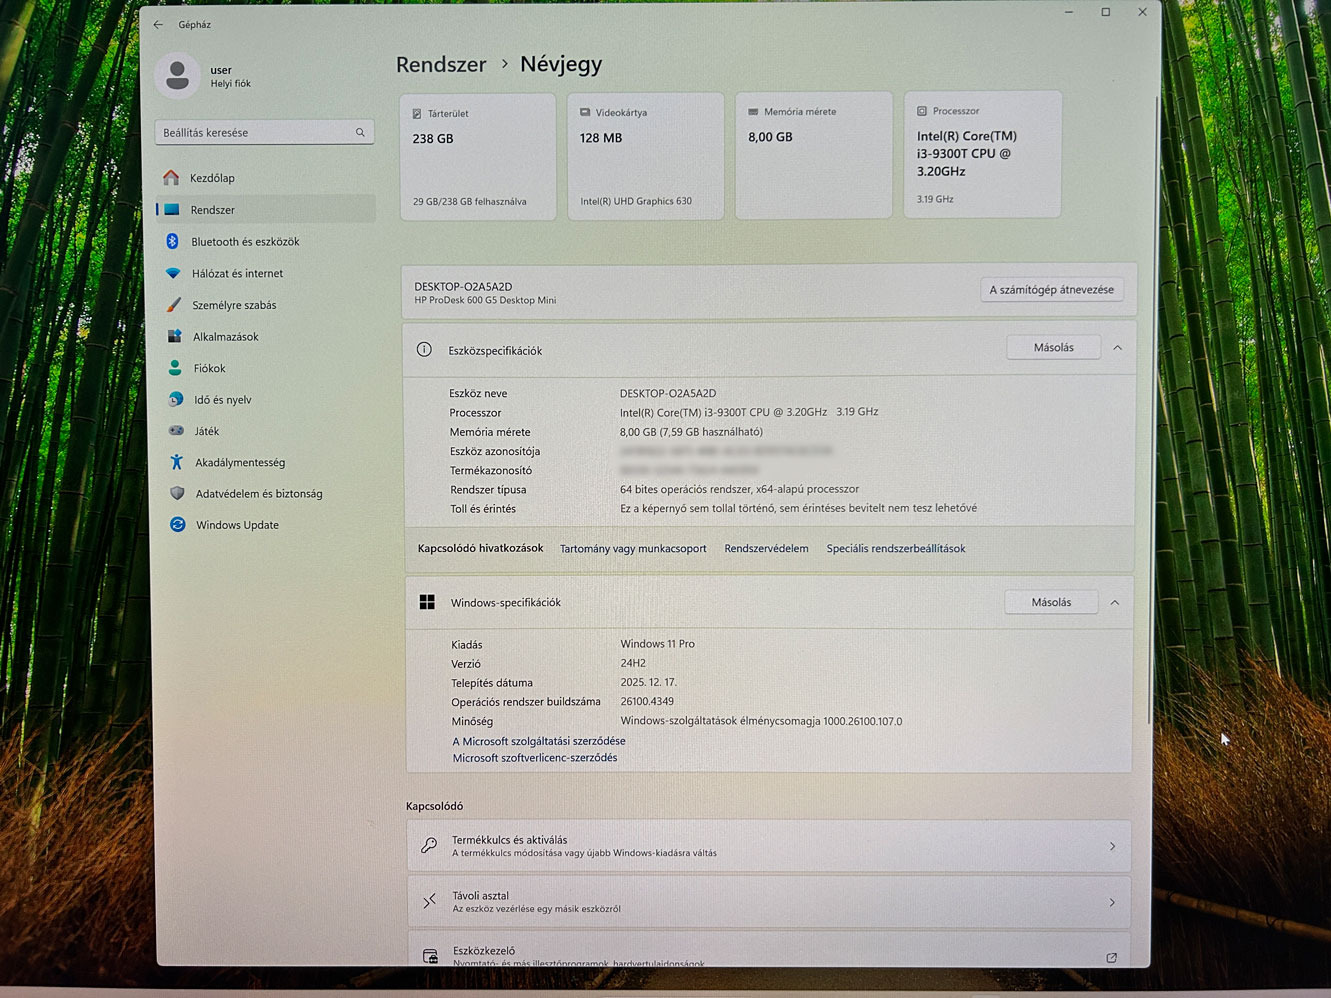Image resolution: width=1331 pixels, height=998 pixels.
Task: Click the Adatvédelem és biztonság shield icon
Action: click(x=177, y=493)
